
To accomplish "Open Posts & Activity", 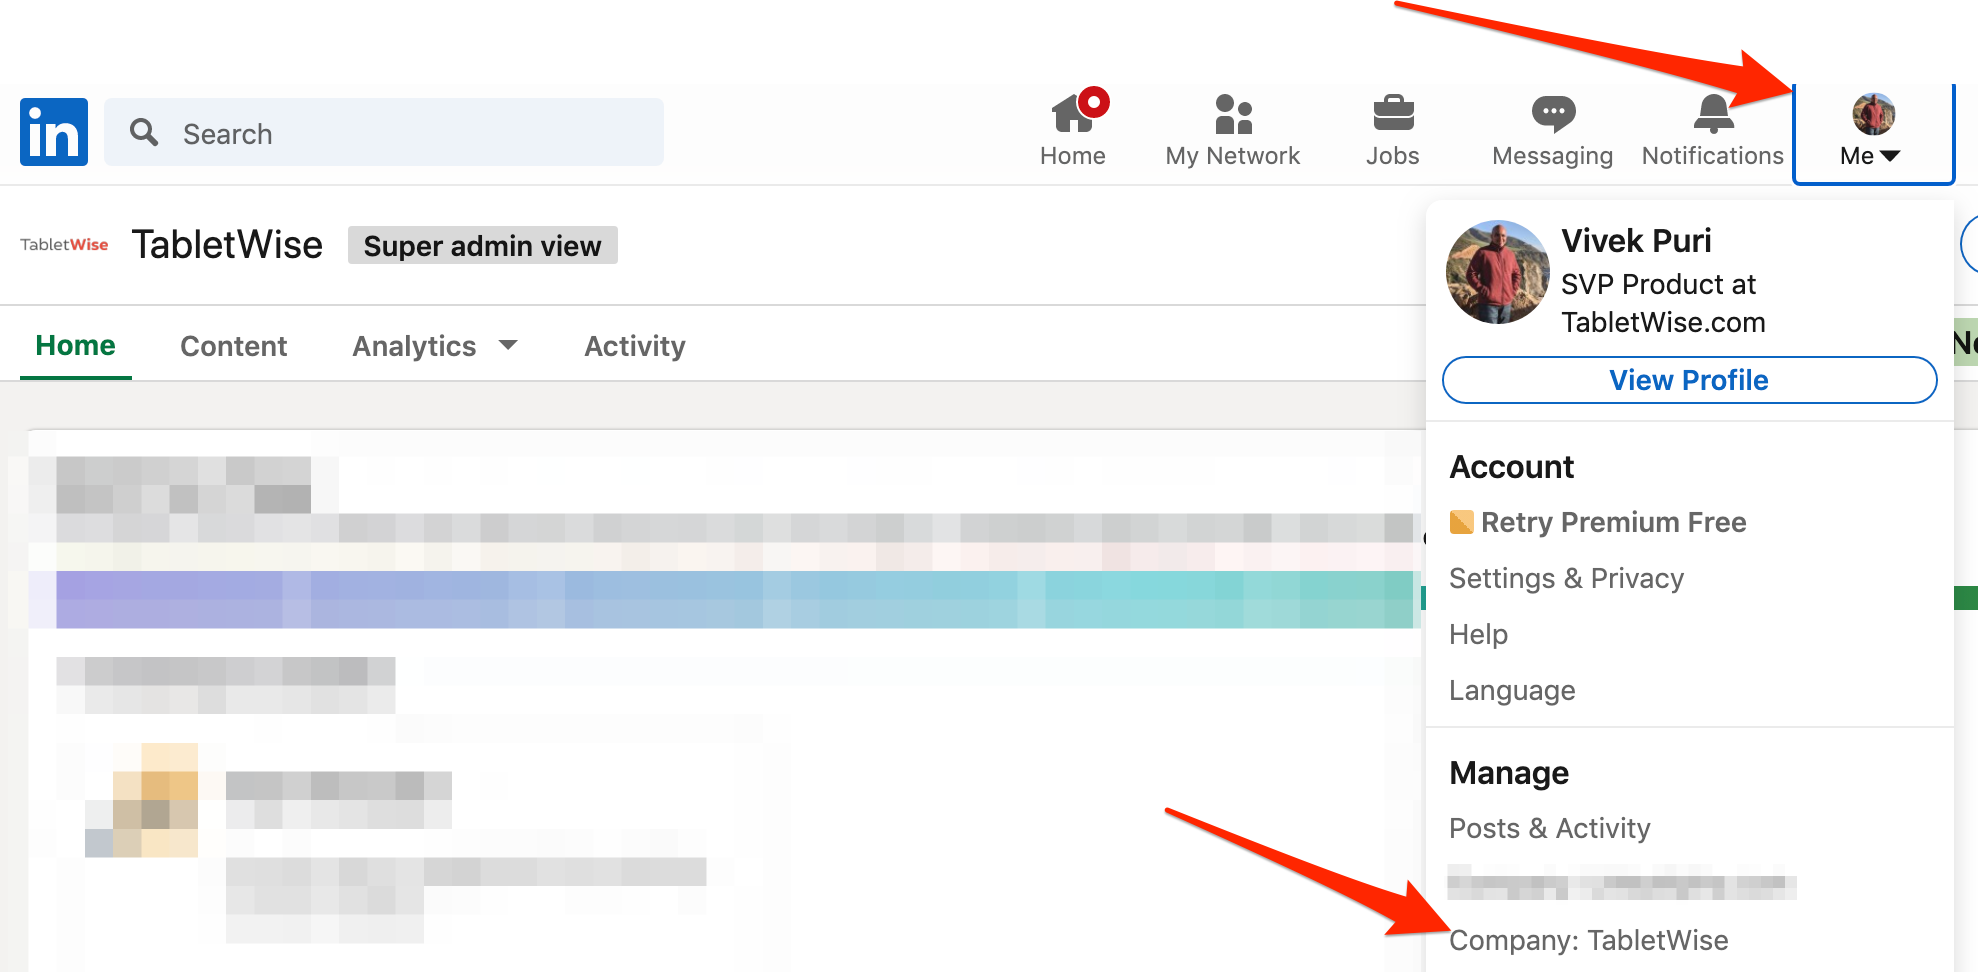I will click(1550, 828).
